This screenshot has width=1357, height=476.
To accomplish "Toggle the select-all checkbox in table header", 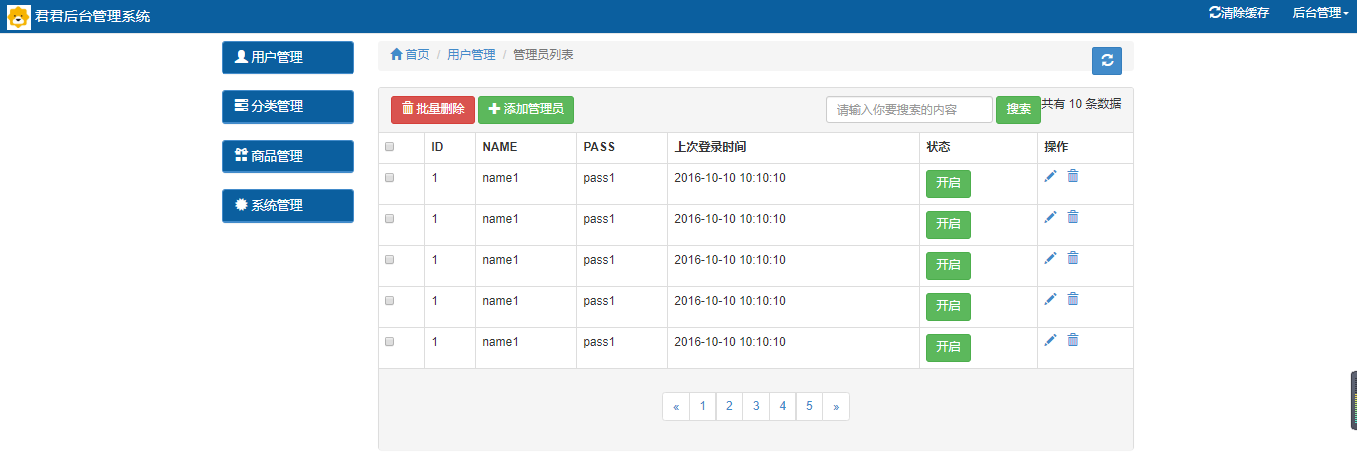I will tap(390, 147).
